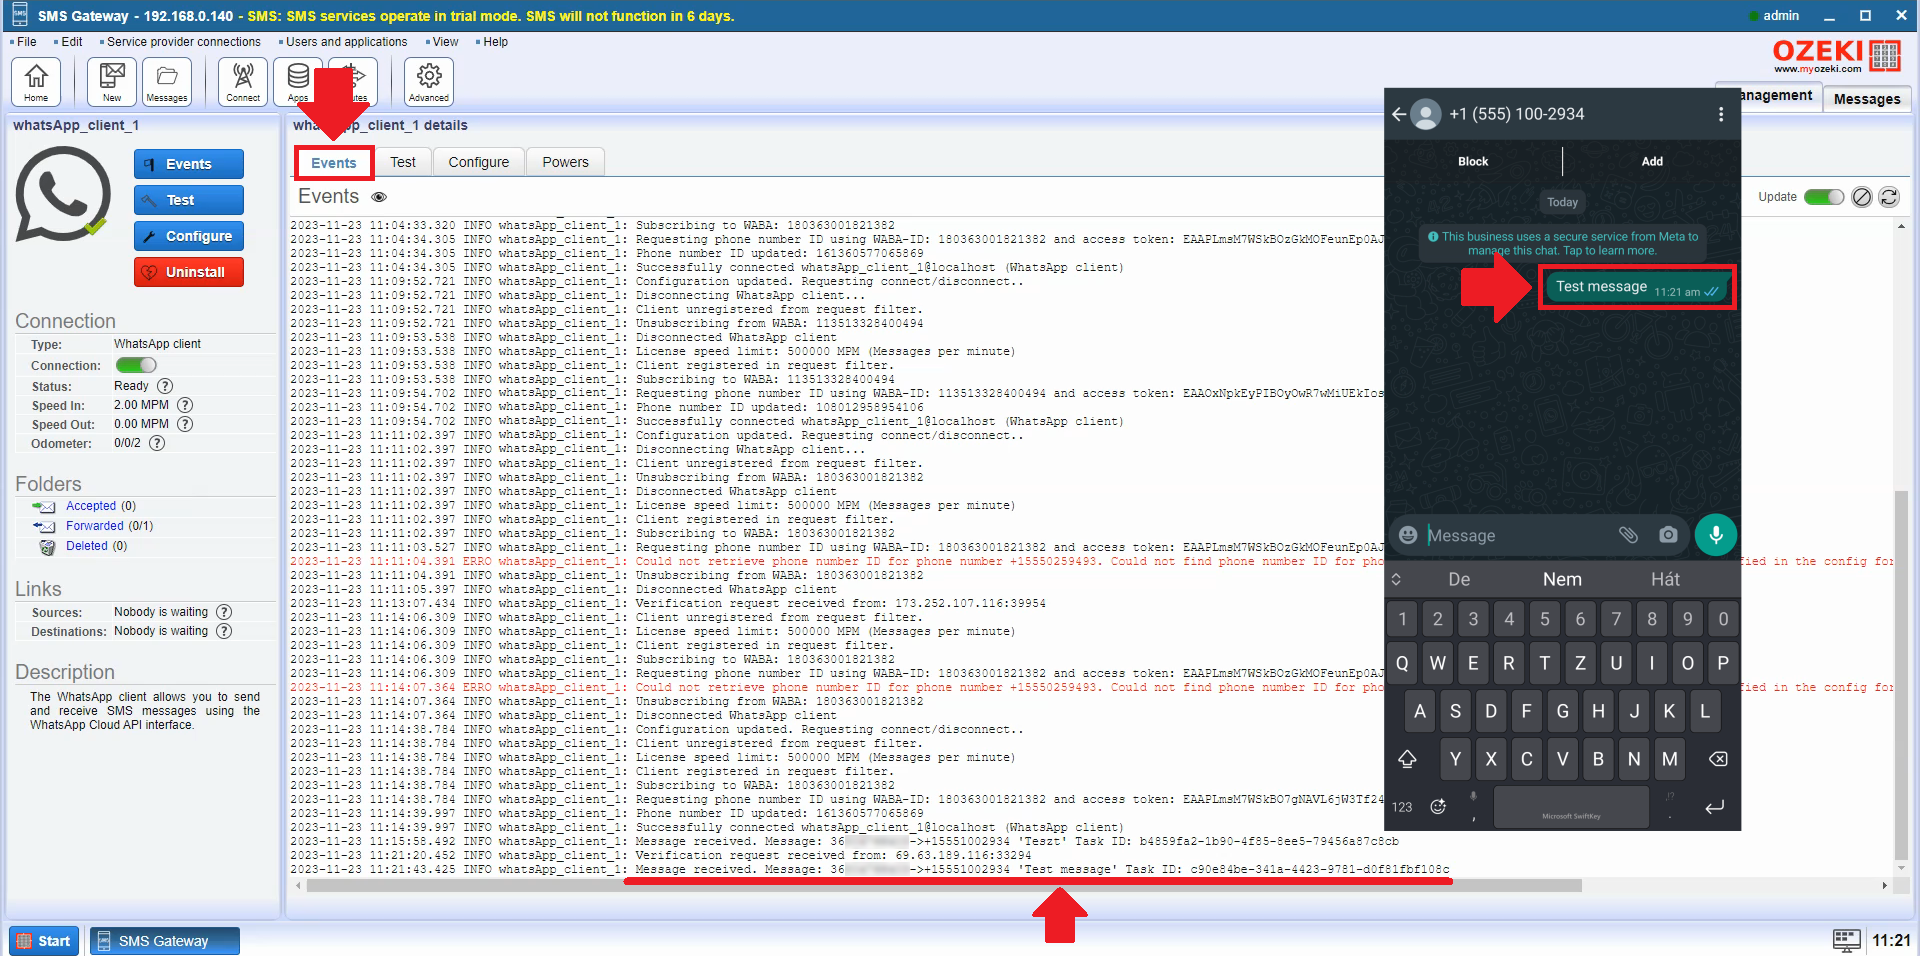Click help icon next to Speed Out
The image size is (1920, 956).
point(185,424)
